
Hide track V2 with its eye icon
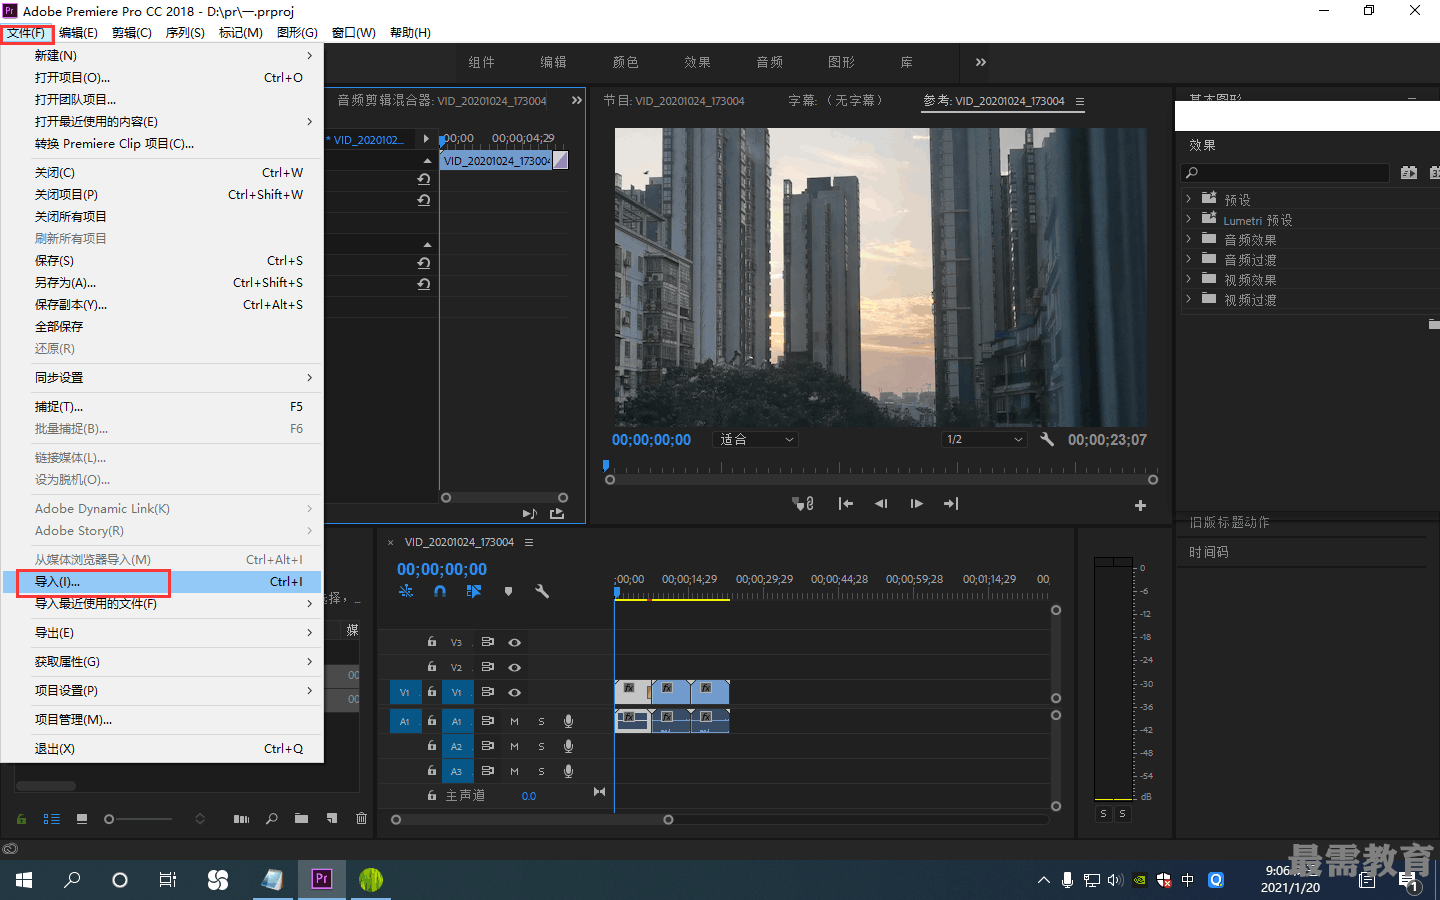515,667
